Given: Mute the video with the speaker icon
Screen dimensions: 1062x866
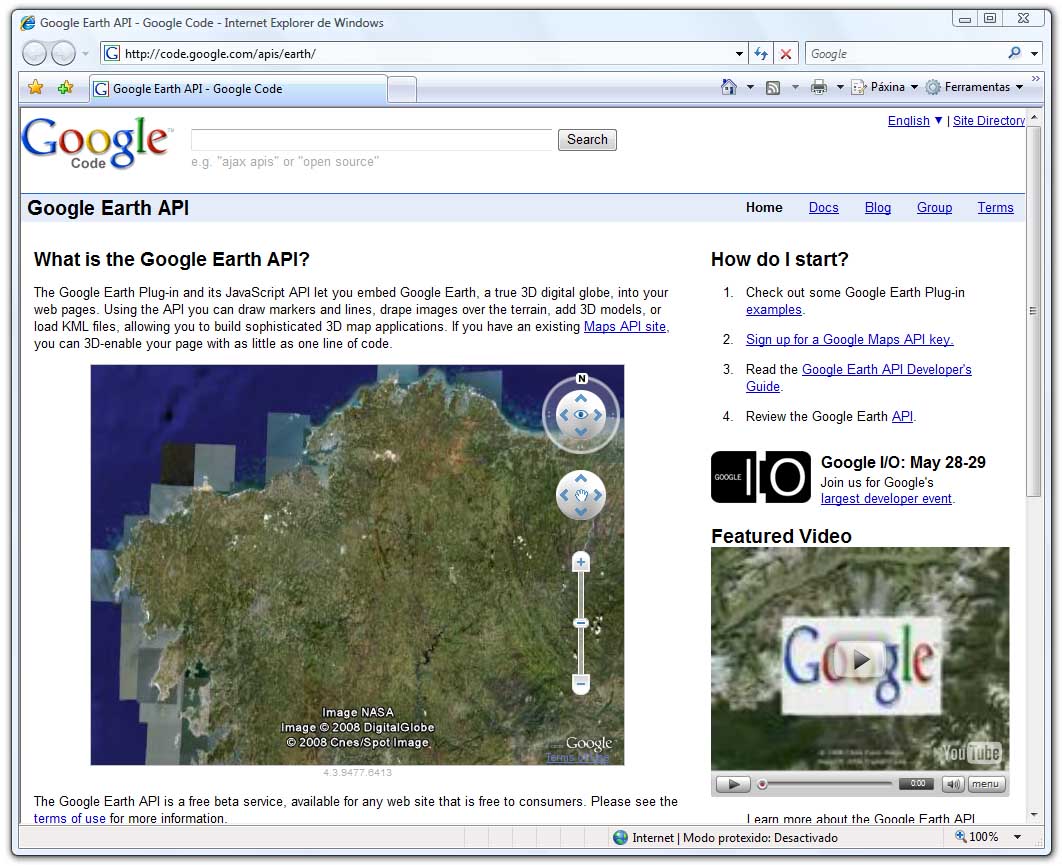Looking at the screenshot, I should coord(953,784).
